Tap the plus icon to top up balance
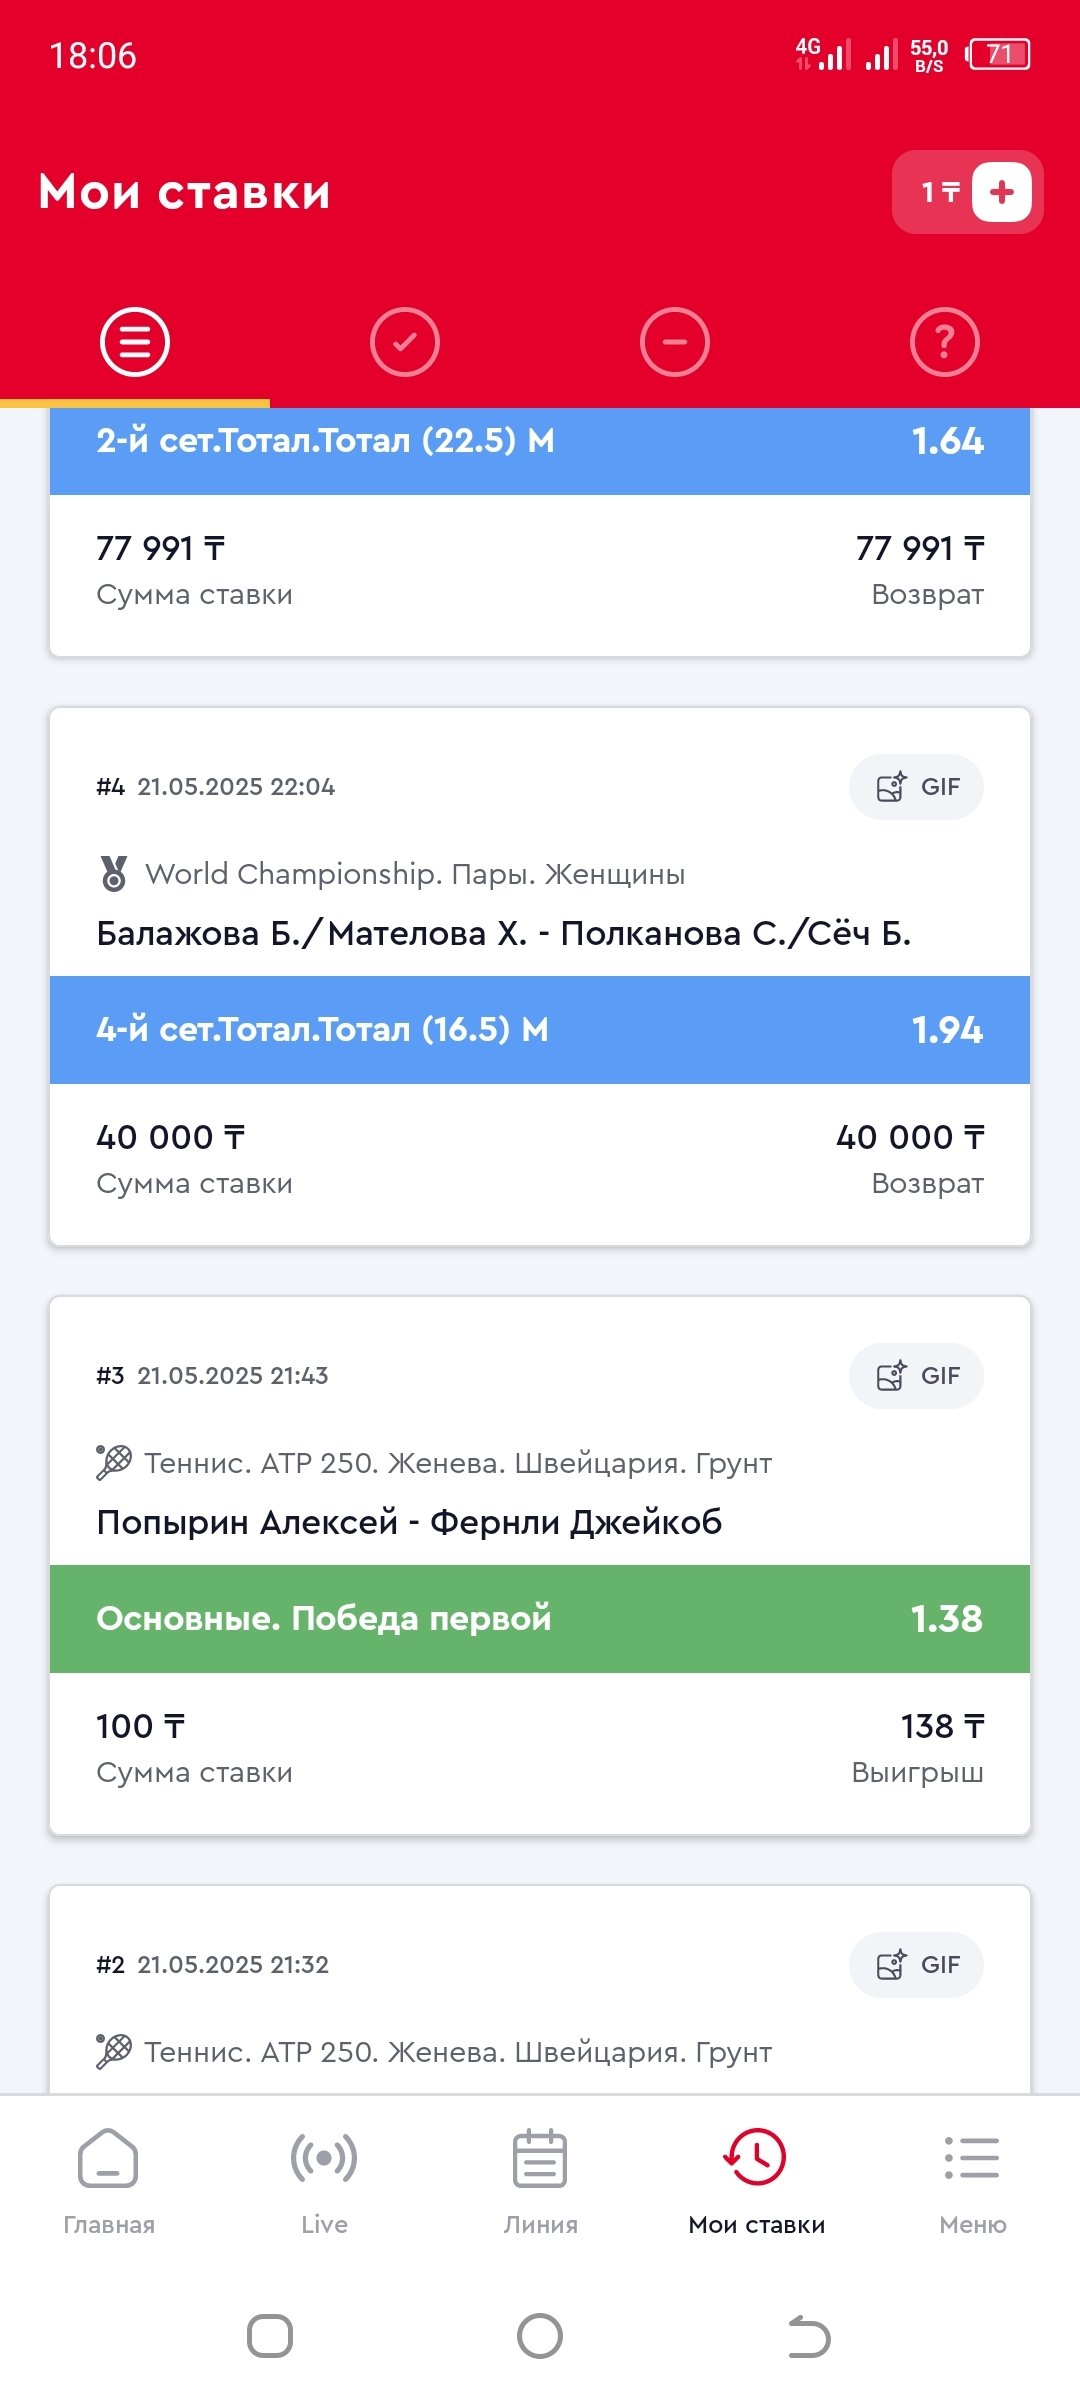 click(1001, 192)
